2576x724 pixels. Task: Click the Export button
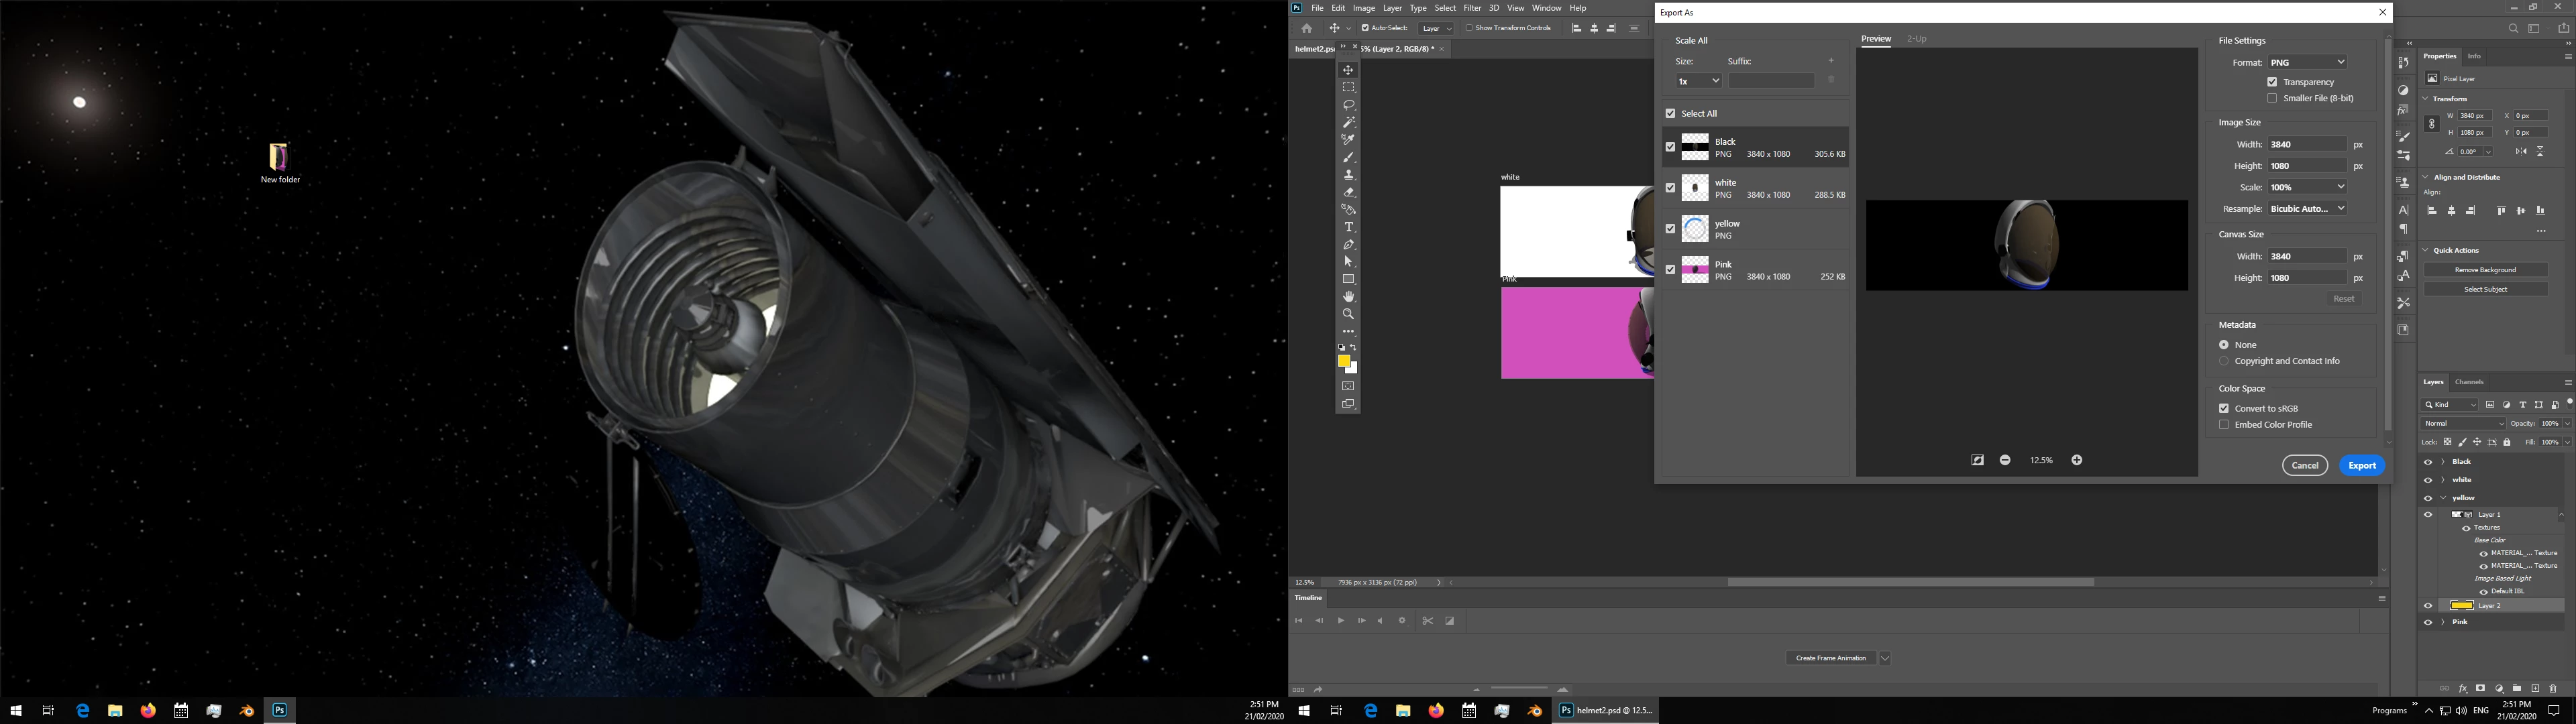coord(2361,465)
